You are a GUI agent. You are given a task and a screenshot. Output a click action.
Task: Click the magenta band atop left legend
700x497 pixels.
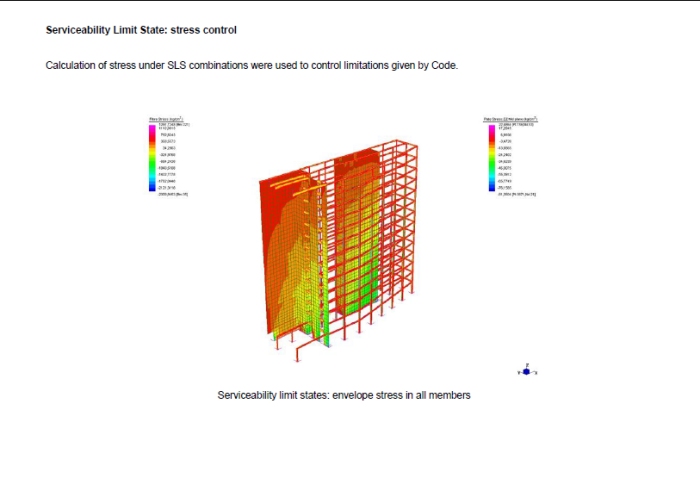click(152, 129)
